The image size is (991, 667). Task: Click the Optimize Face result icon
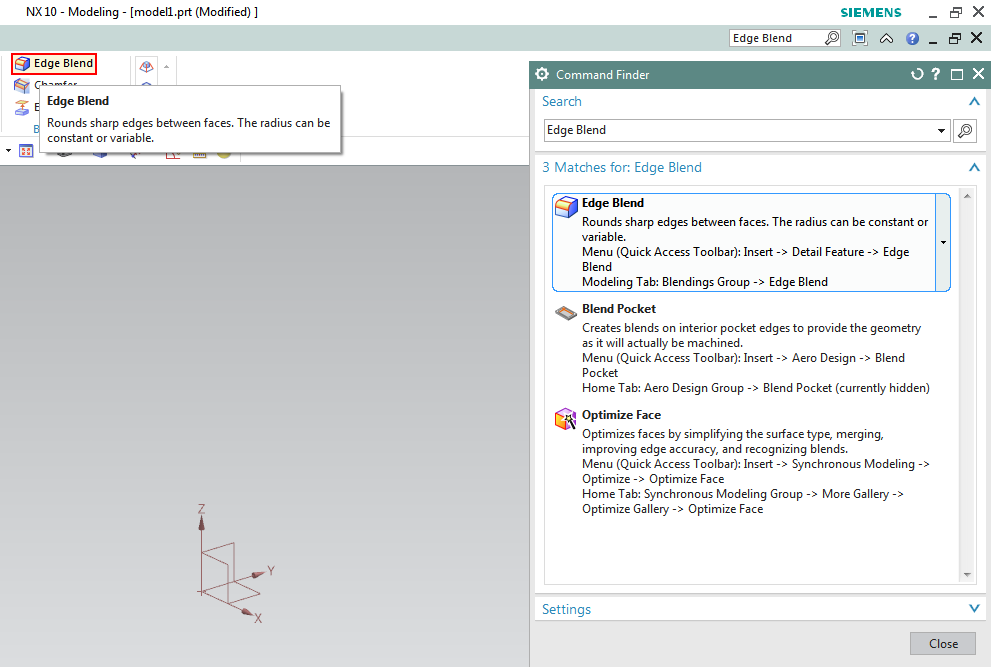pos(566,419)
